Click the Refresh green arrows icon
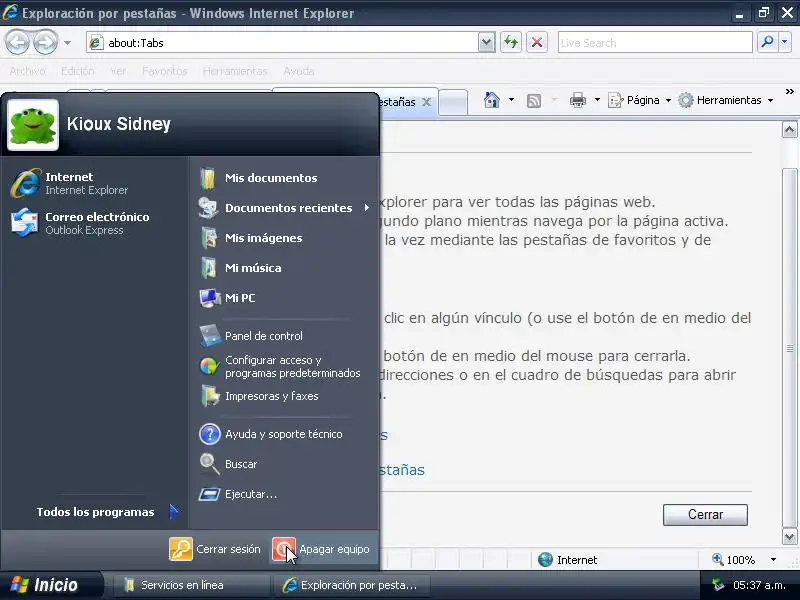The image size is (800, 600). (x=511, y=42)
